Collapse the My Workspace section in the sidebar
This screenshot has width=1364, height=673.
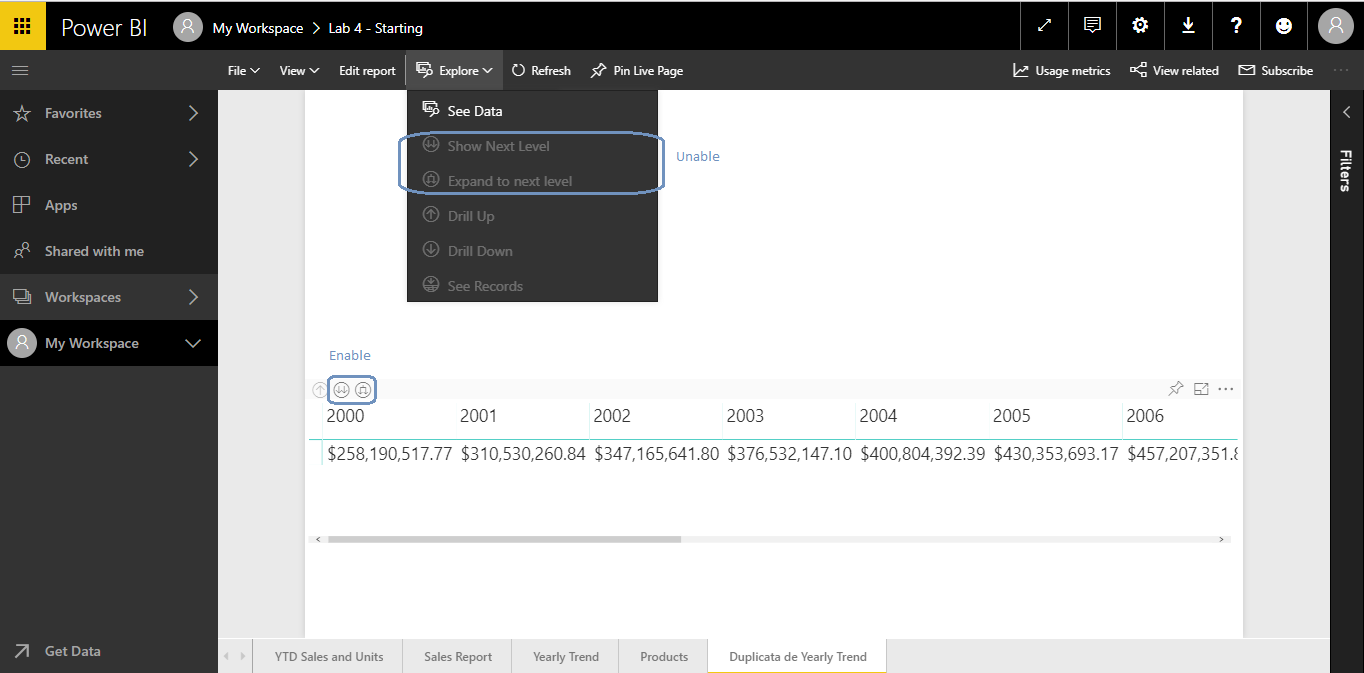[x=193, y=343]
